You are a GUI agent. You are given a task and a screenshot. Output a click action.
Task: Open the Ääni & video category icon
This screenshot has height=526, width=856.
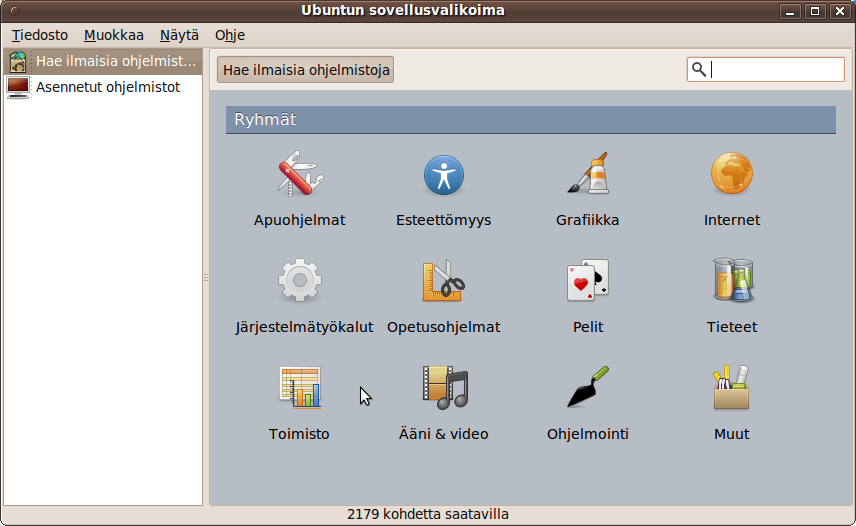click(443, 388)
